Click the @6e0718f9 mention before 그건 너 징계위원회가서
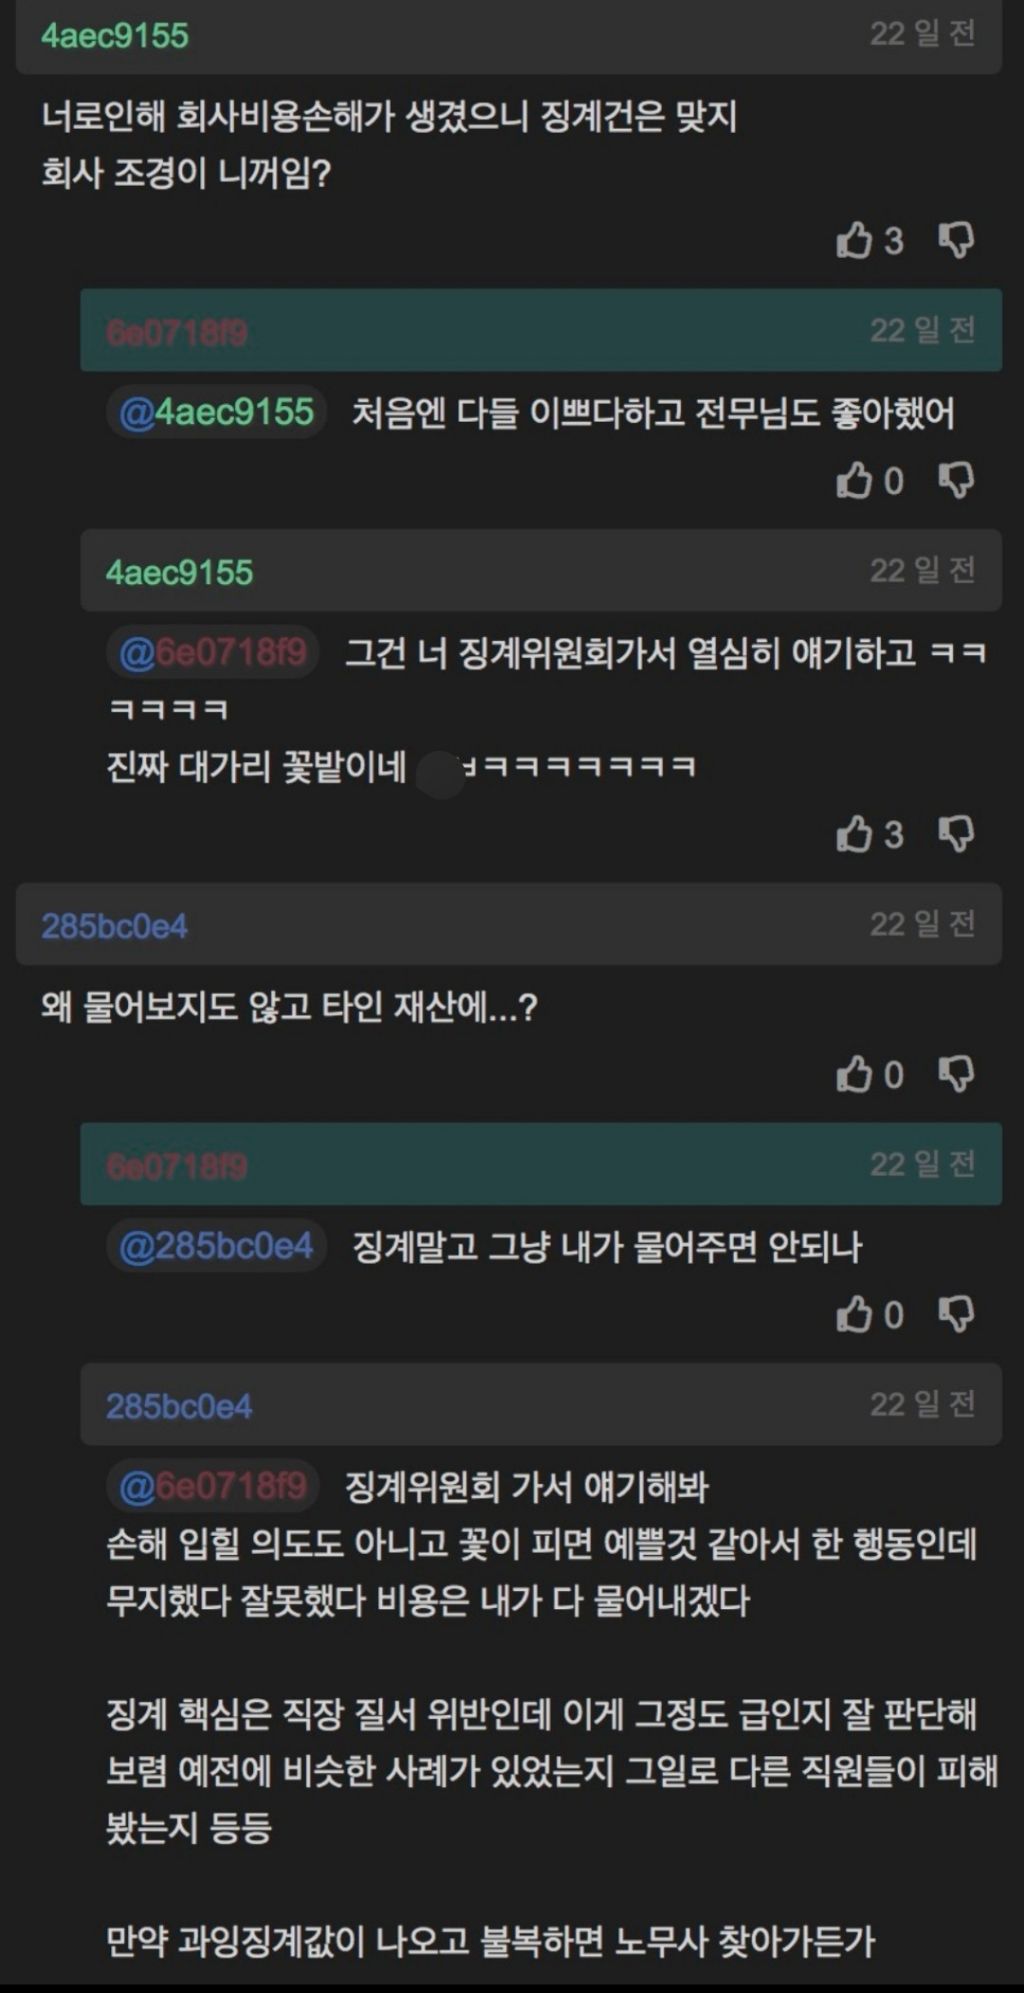Screen dimensions: 1024x1993 coord(212,653)
